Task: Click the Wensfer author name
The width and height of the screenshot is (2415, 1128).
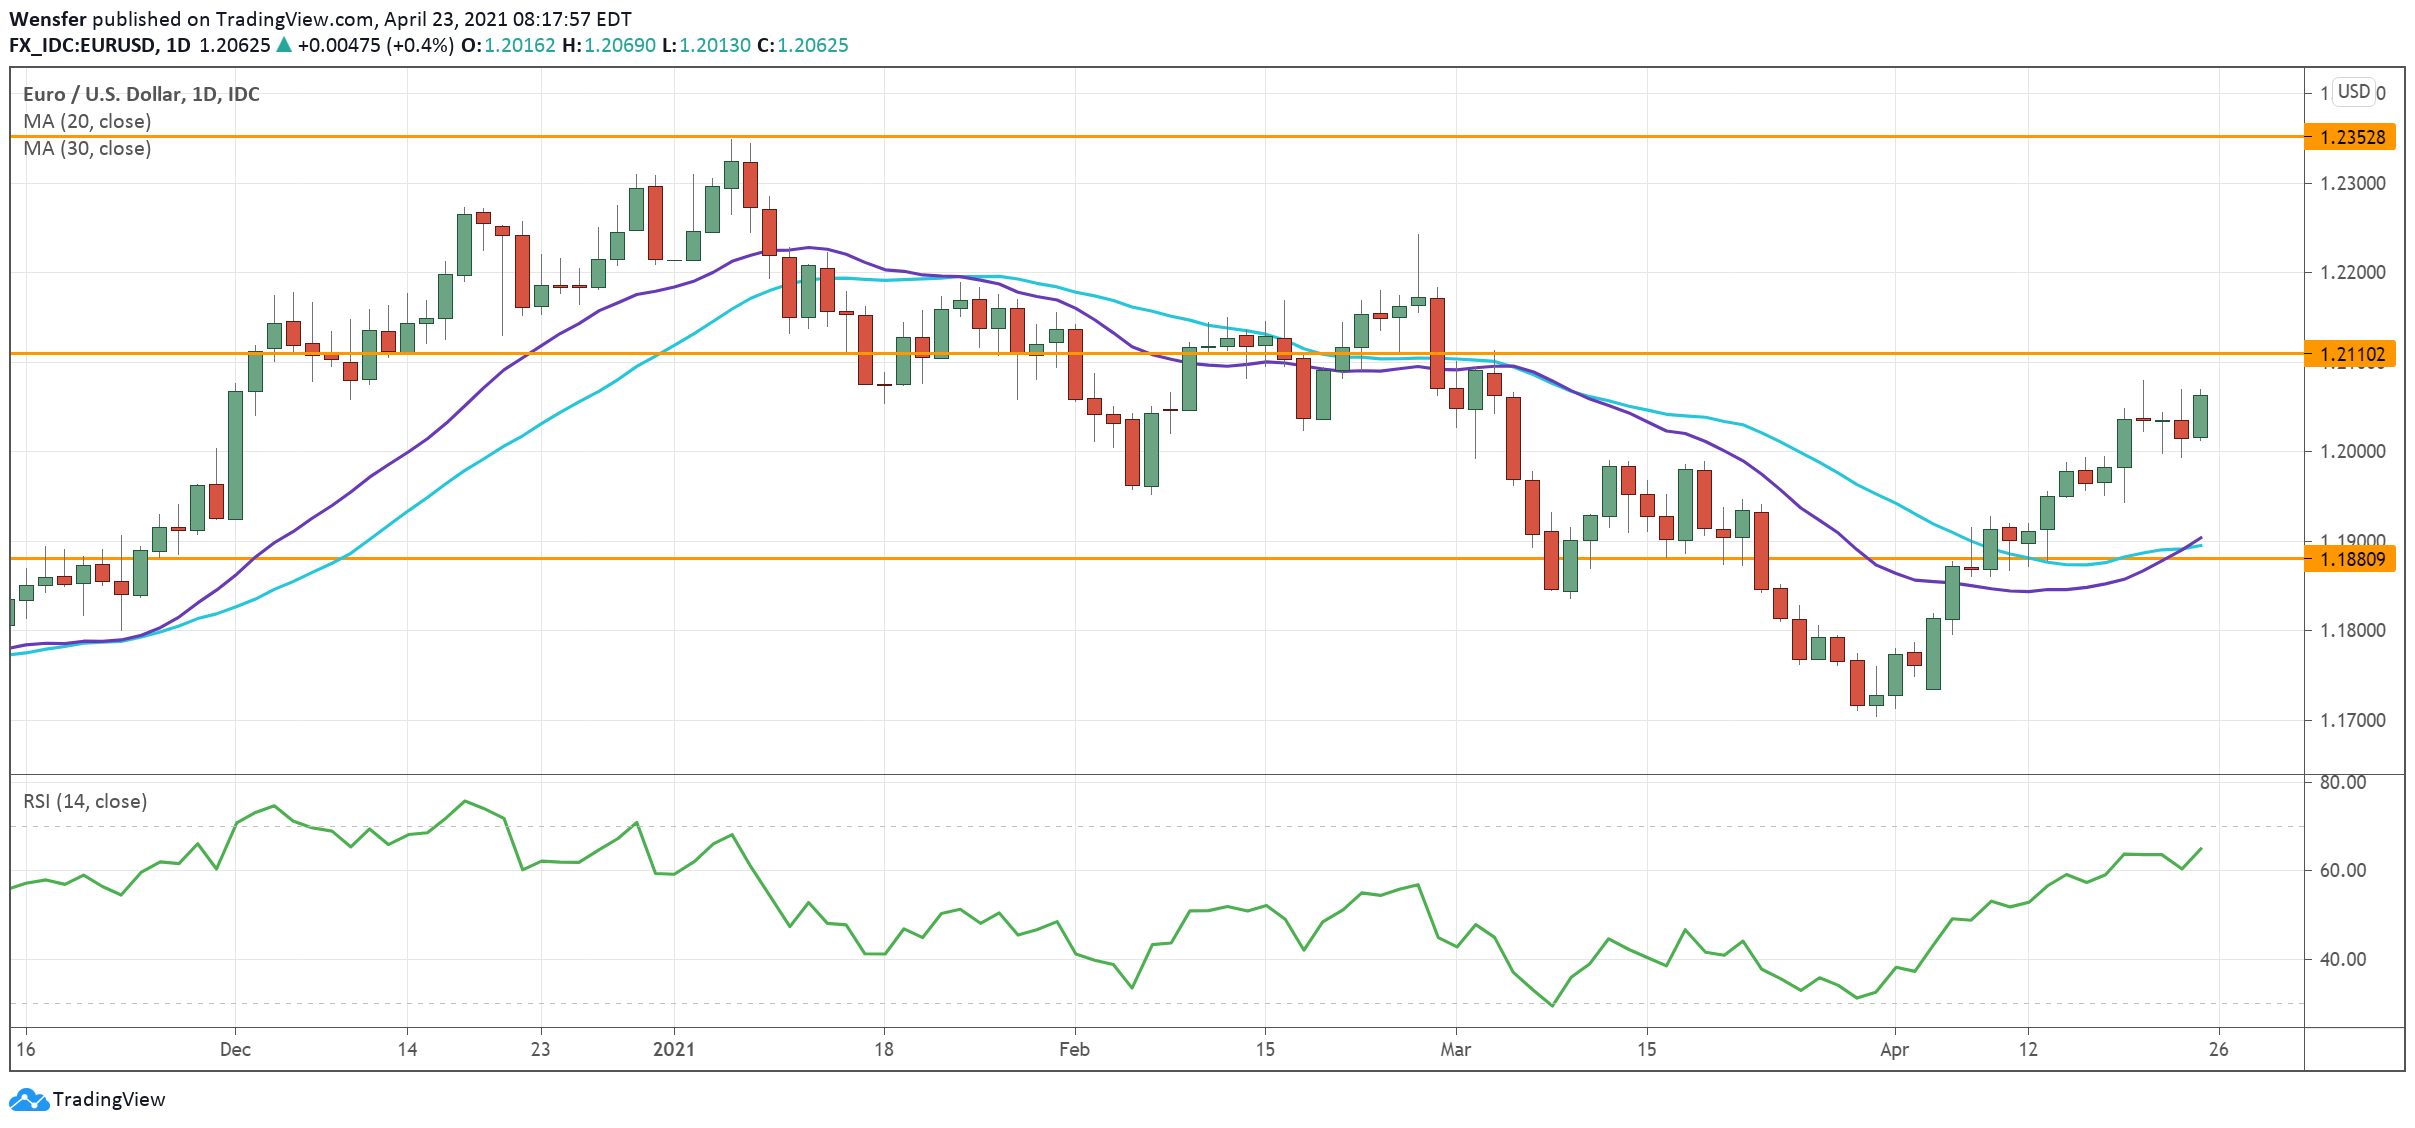Action: pyautogui.click(x=47, y=19)
